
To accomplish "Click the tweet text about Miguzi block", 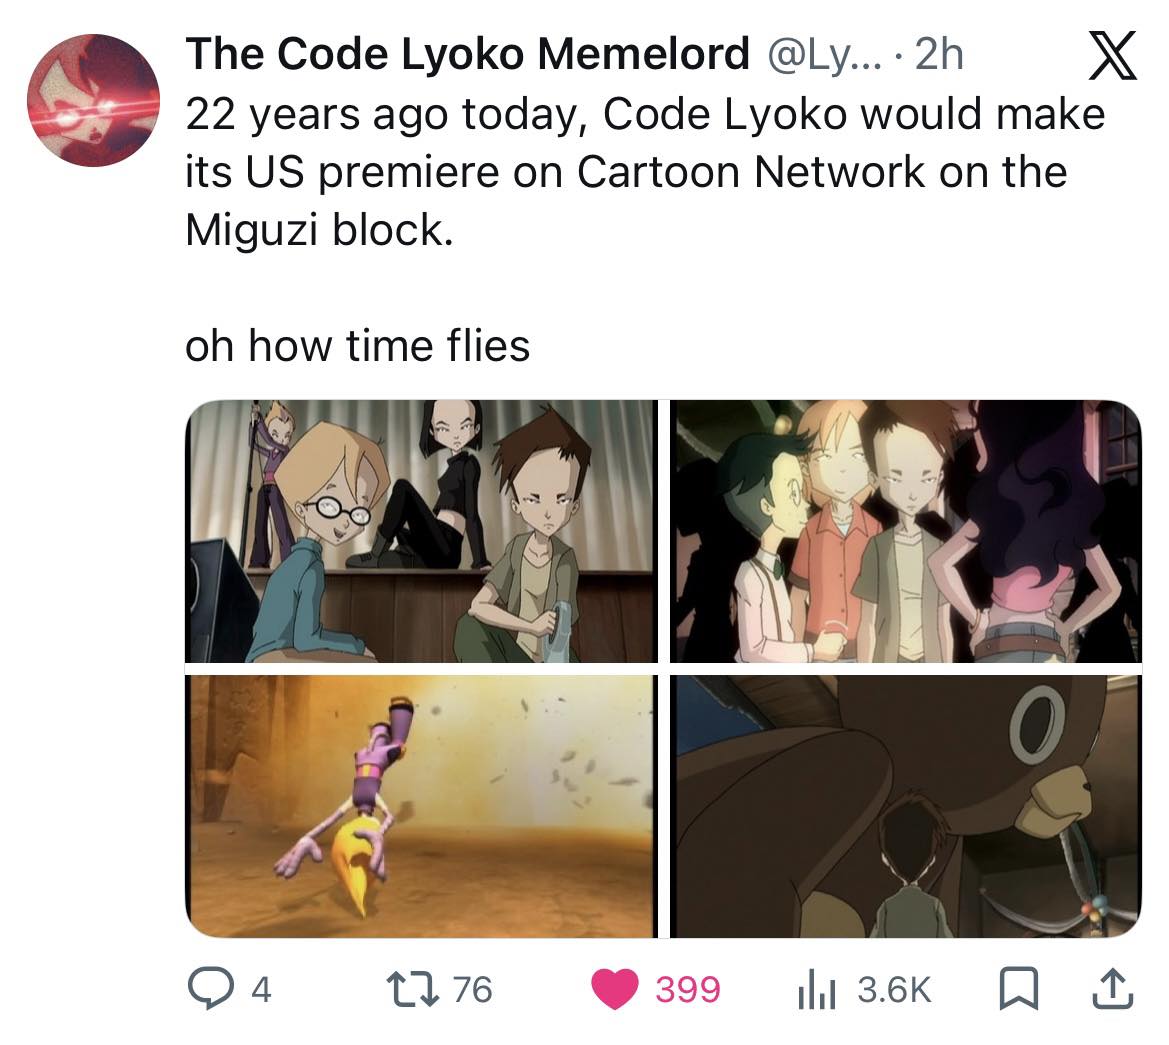I will [645, 173].
